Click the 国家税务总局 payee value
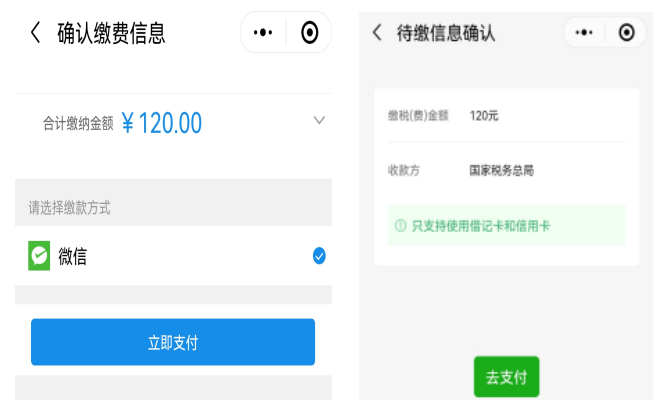This screenshot has height=413, width=666. [x=502, y=170]
